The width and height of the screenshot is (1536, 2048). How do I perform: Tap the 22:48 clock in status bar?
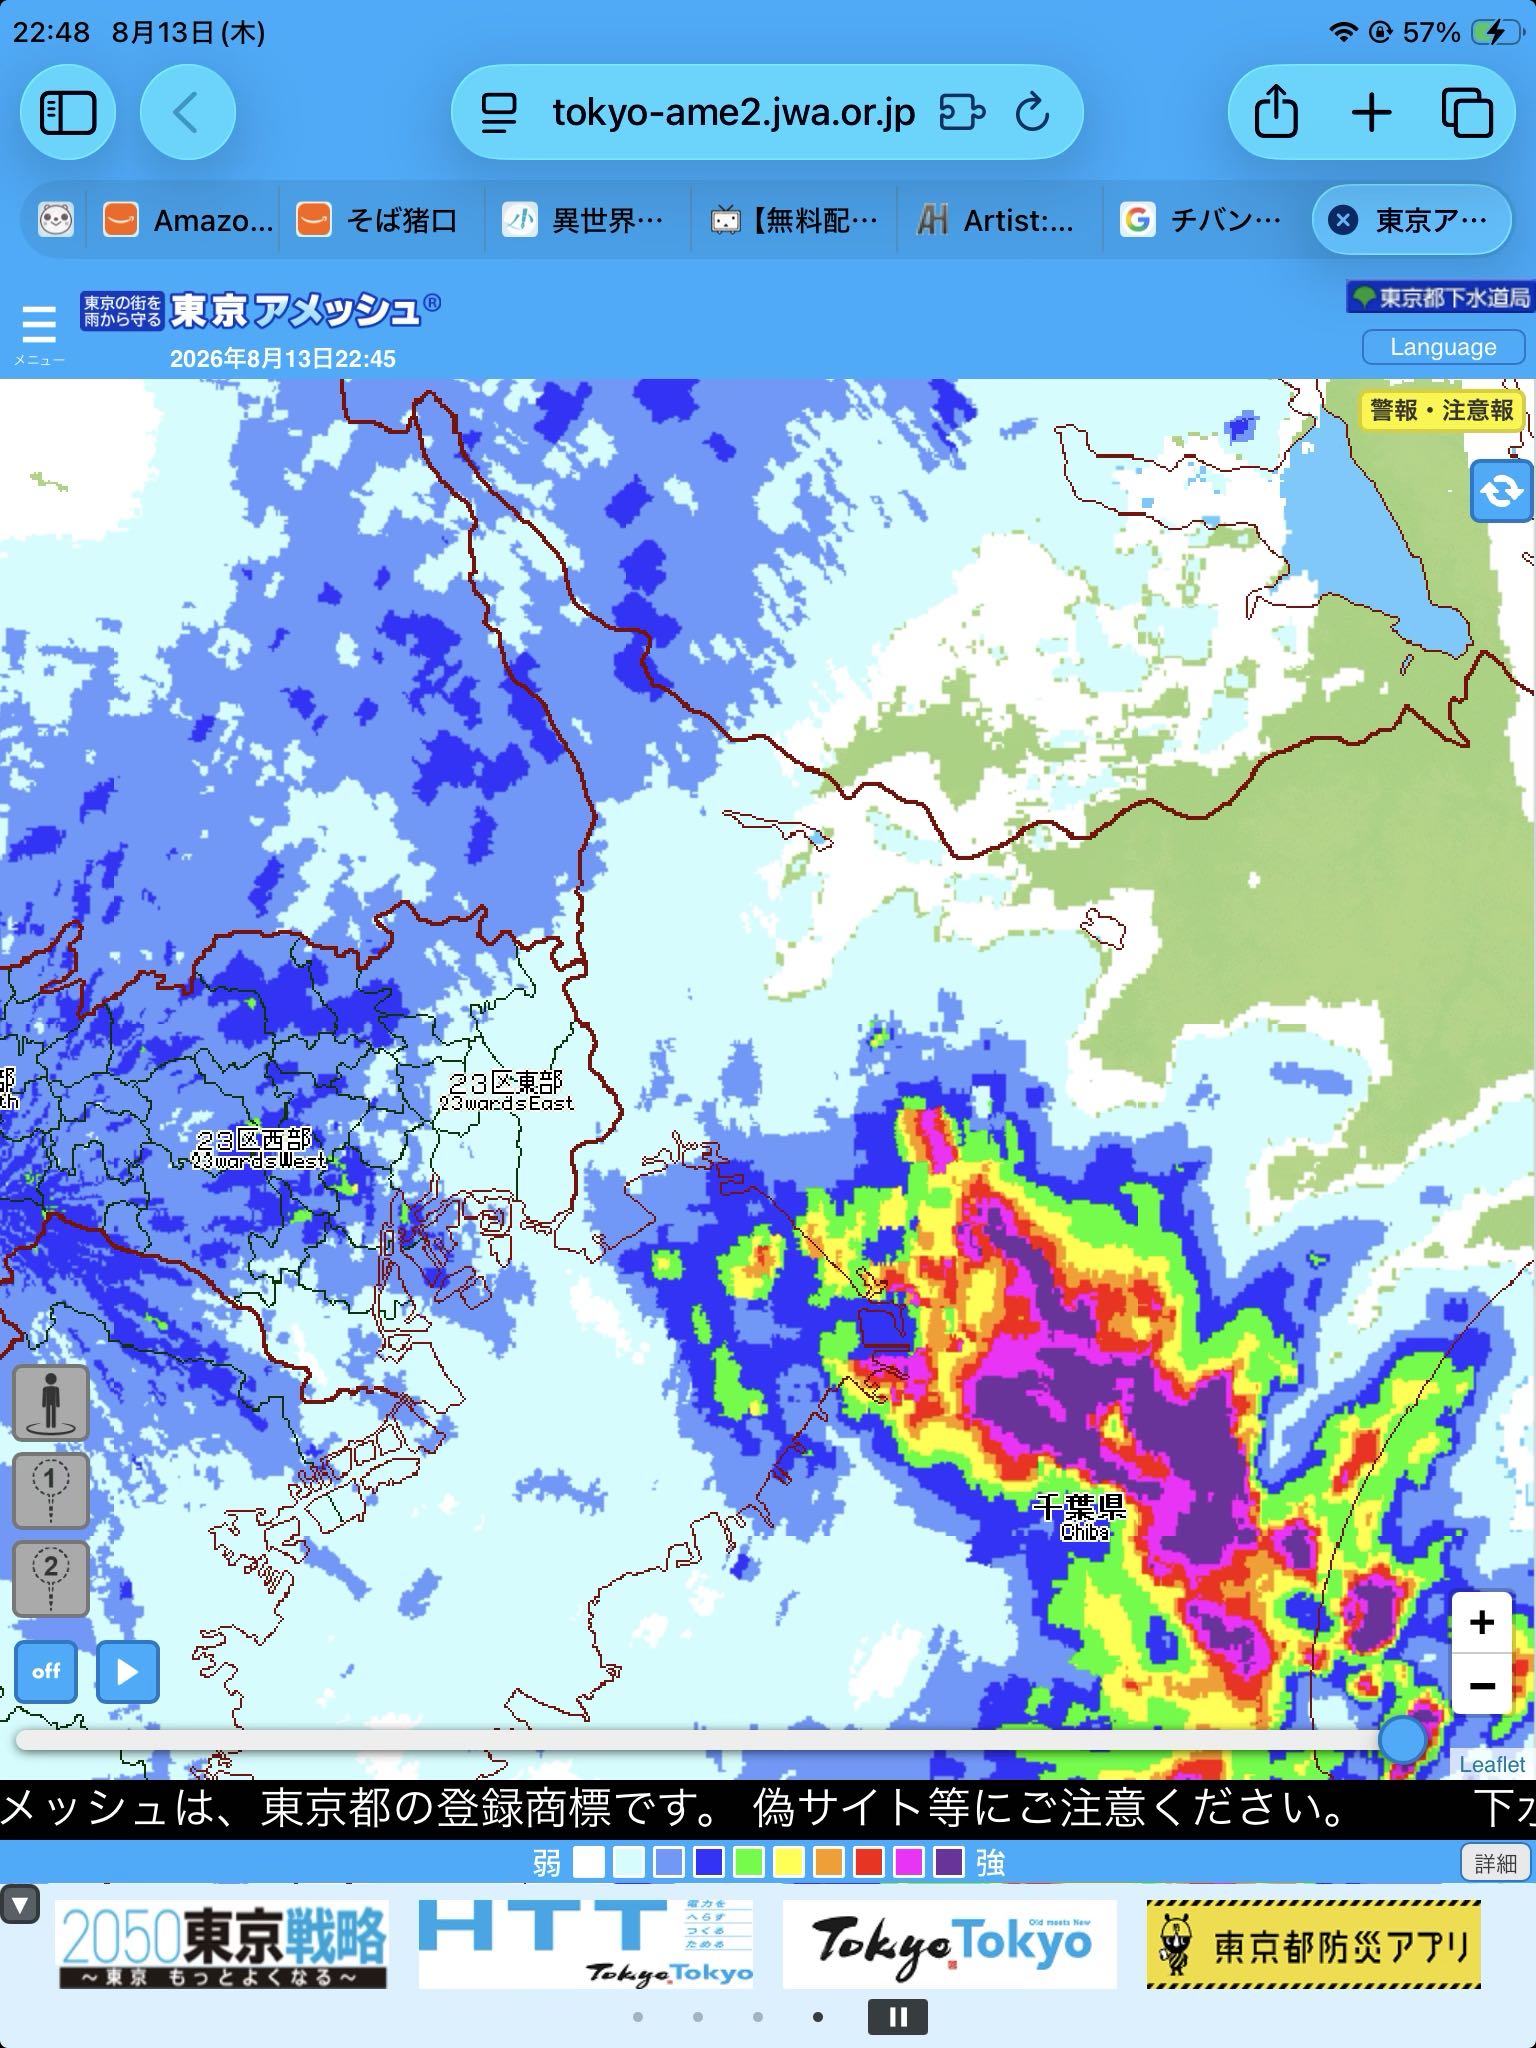click(x=51, y=33)
